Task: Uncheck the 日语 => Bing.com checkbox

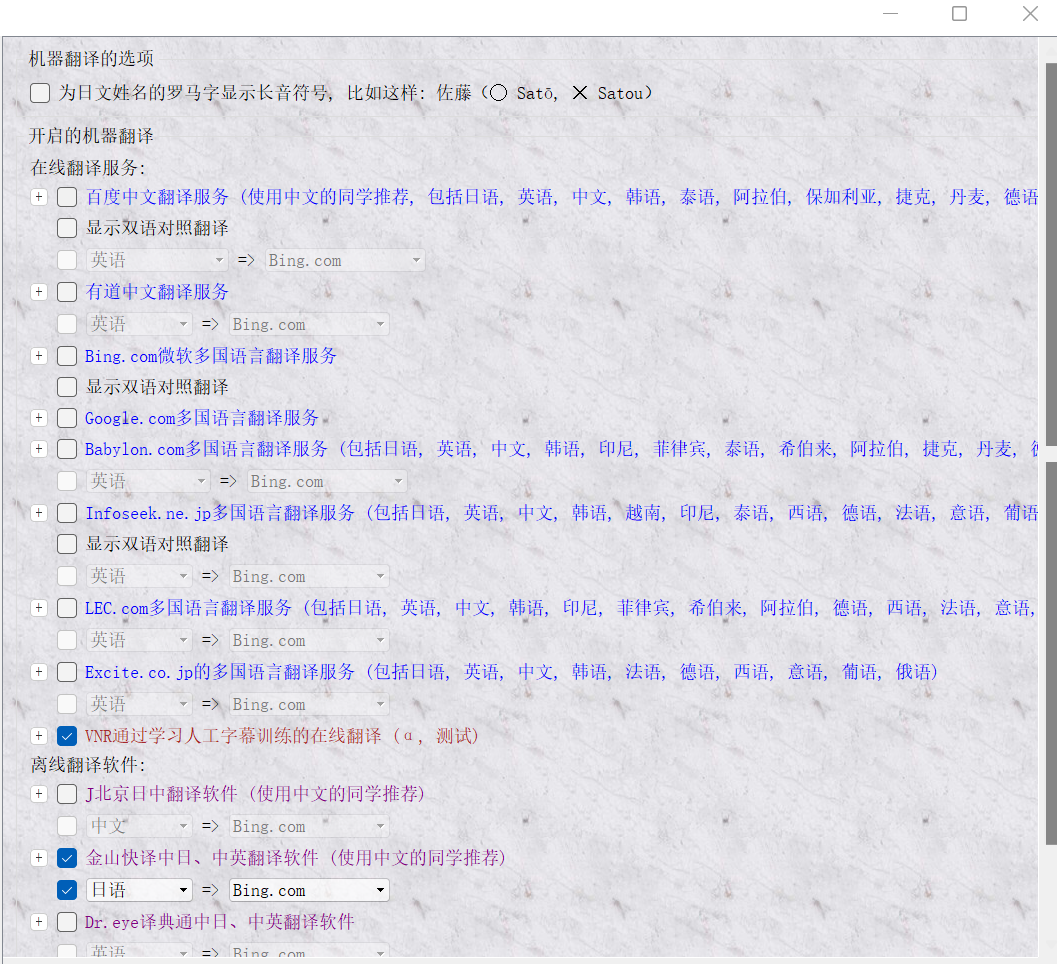Action: point(67,890)
